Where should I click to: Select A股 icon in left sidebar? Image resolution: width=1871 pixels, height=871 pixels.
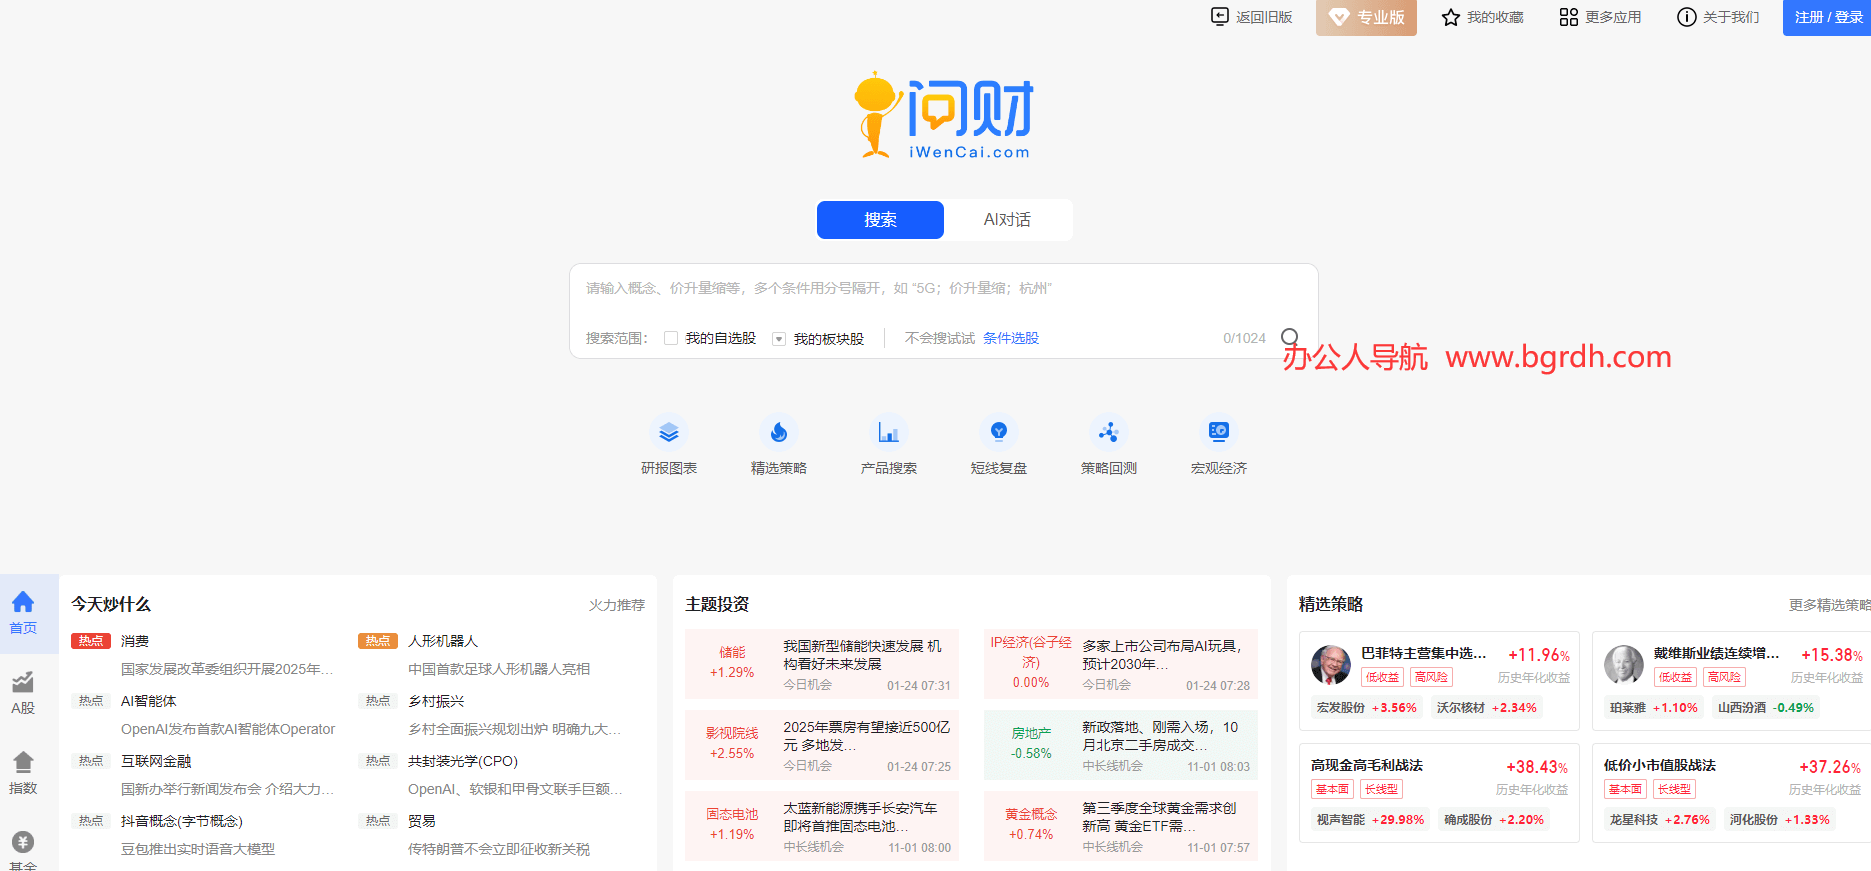click(x=23, y=682)
